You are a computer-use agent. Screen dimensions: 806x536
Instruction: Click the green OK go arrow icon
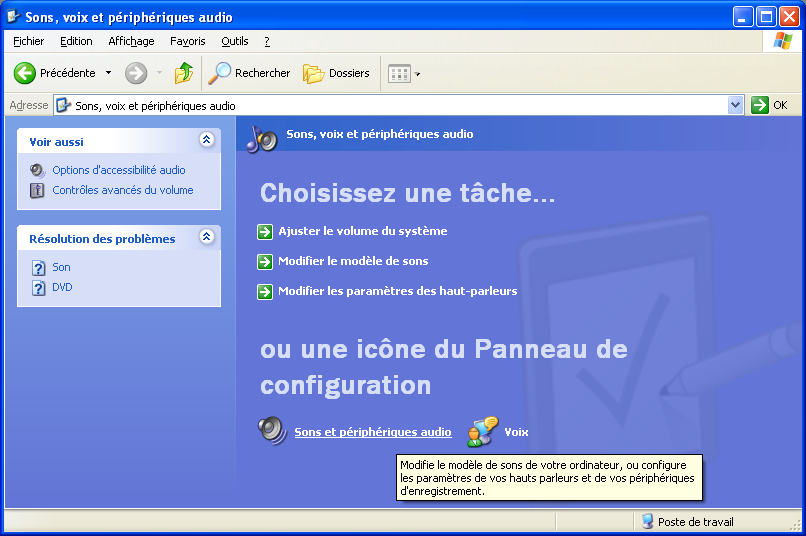coord(759,105)
